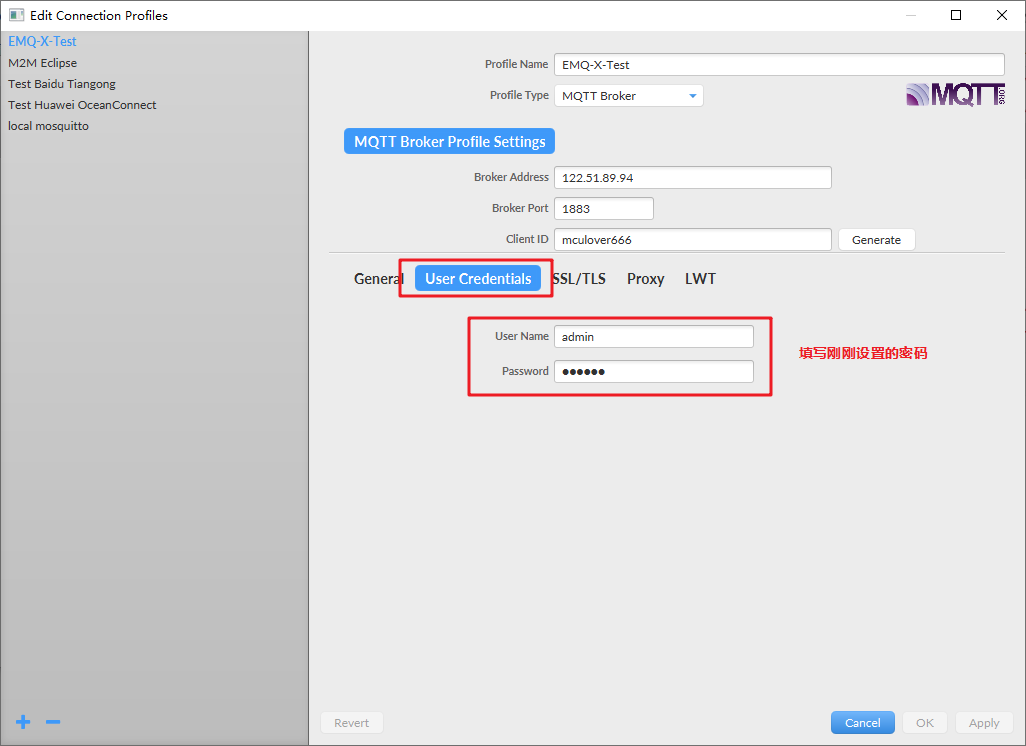Switch to the General tab
Screen dimensions: 1026x746
tap(378, 279)
